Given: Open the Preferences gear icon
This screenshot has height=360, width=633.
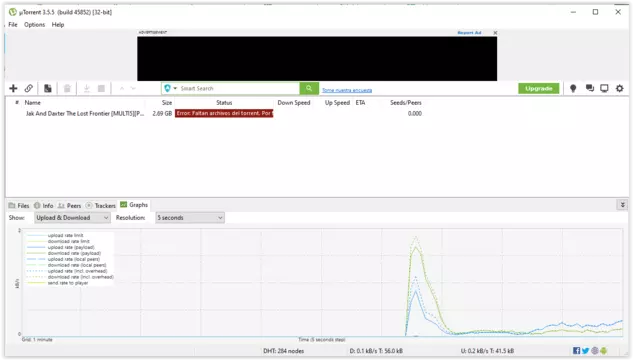Looking at the screenshot, I should coord(620,88).
